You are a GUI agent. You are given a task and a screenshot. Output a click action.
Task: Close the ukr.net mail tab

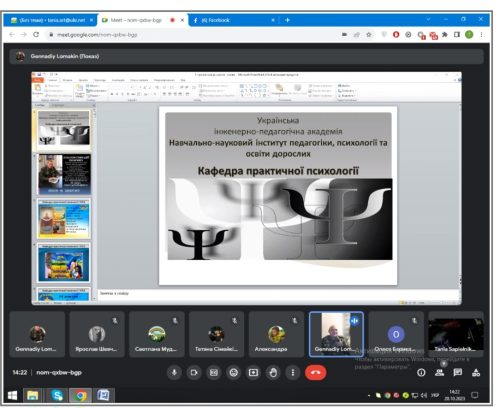[x=91, y=20]
